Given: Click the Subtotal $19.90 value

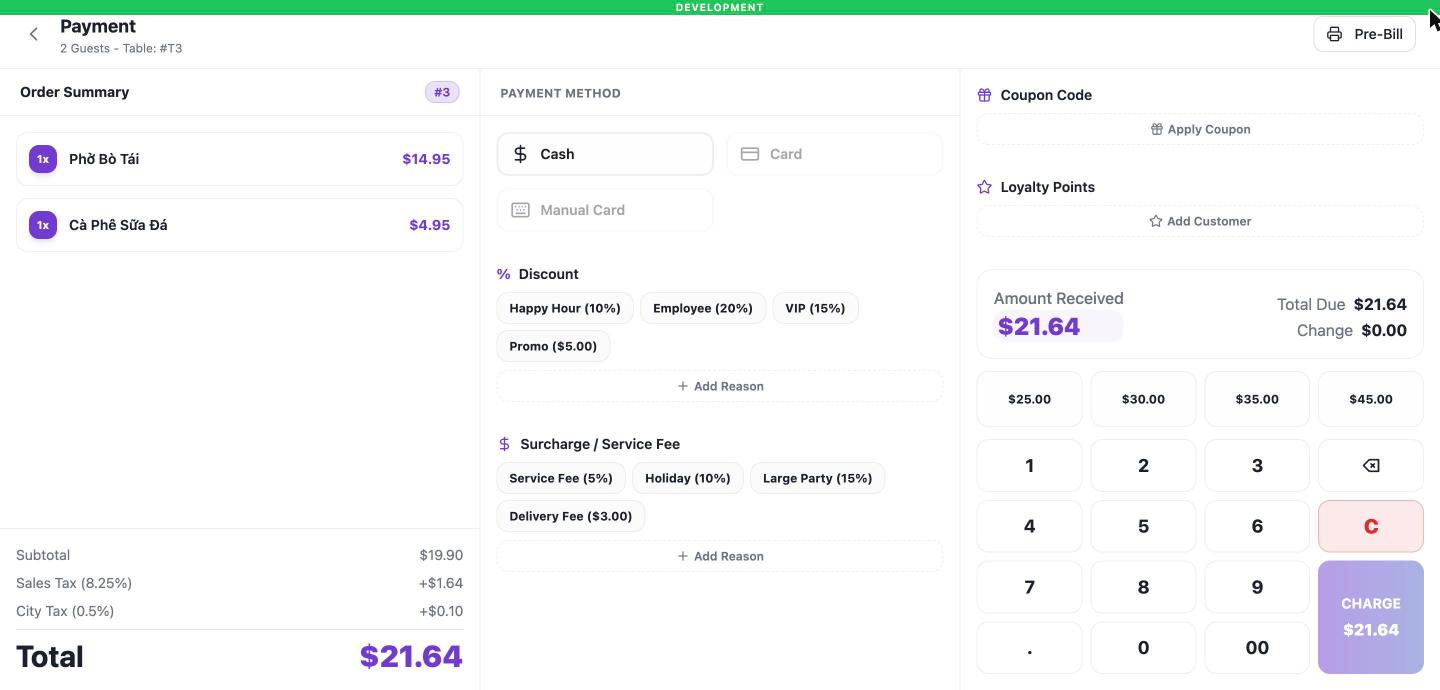Looking at the screenshot, I should (x=441, y=555).
